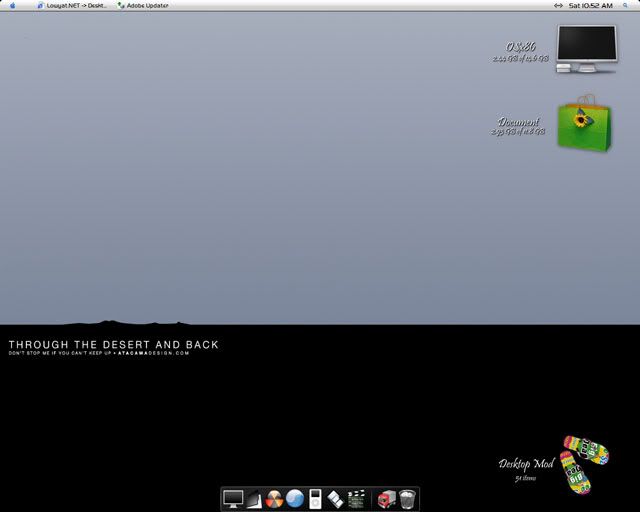Viewport: 640px width, 512px height.
Task: Open the Apple menu
Action: pos(12,5)
